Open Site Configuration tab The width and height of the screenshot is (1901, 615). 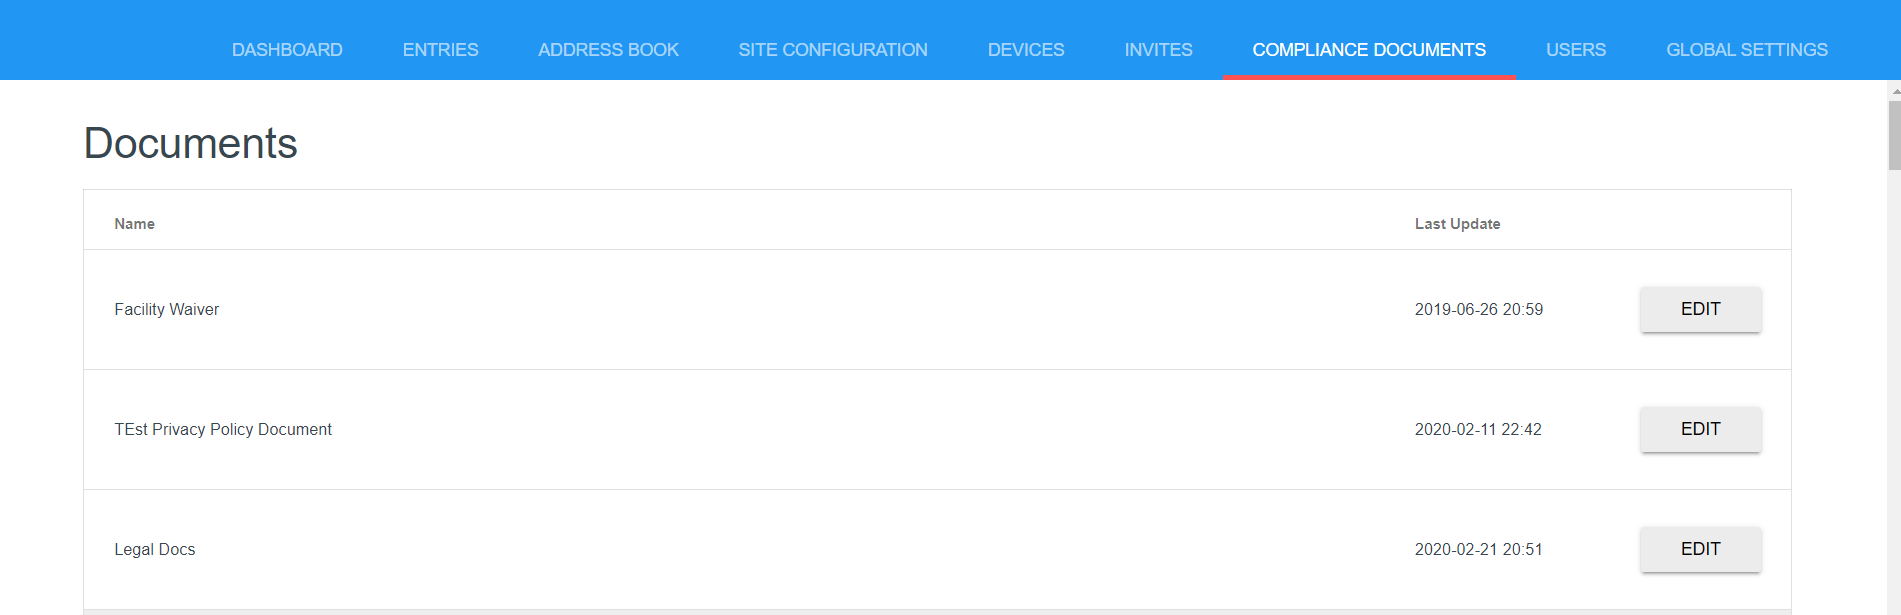pyautogui.click(x=833, y=50)
